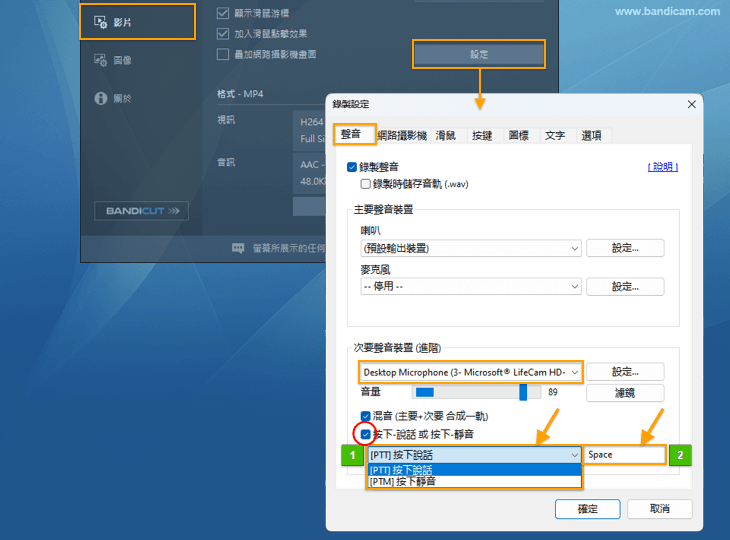Click 設定... button next to speaker dropdown
The height and width of the screenshot is (540, 730).
(x=625, y=248)
